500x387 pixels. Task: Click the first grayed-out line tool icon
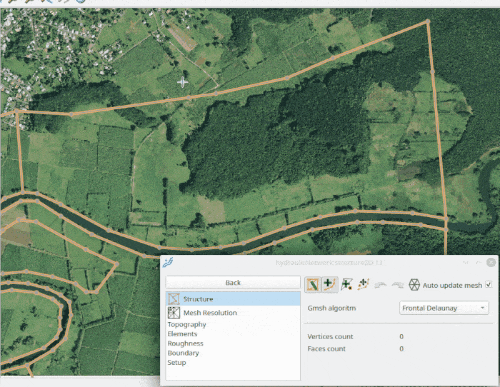point(380,285)
